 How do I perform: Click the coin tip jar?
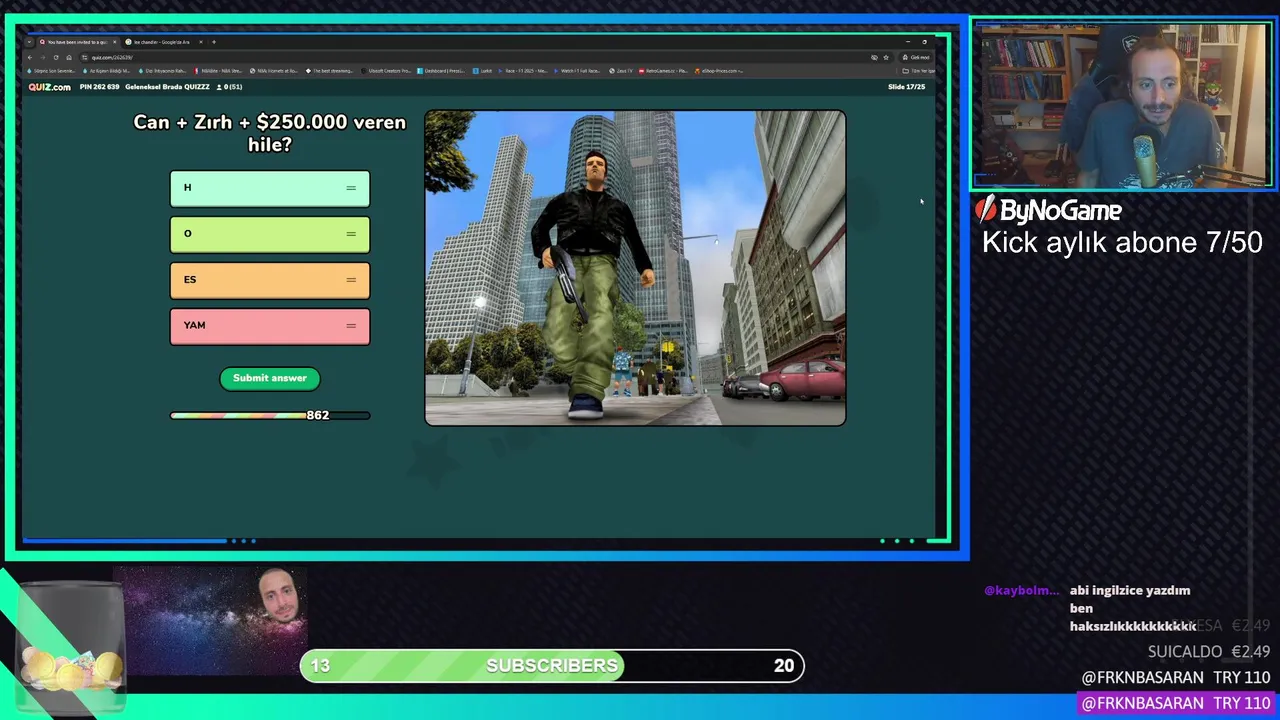[69, 650]
